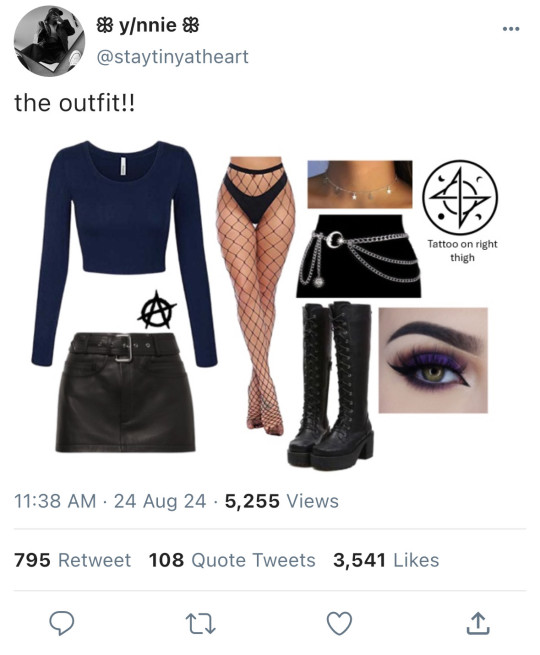540x655 pixels.
Task: Tap the anarchy symbol icon
Action: click(157, 310)
